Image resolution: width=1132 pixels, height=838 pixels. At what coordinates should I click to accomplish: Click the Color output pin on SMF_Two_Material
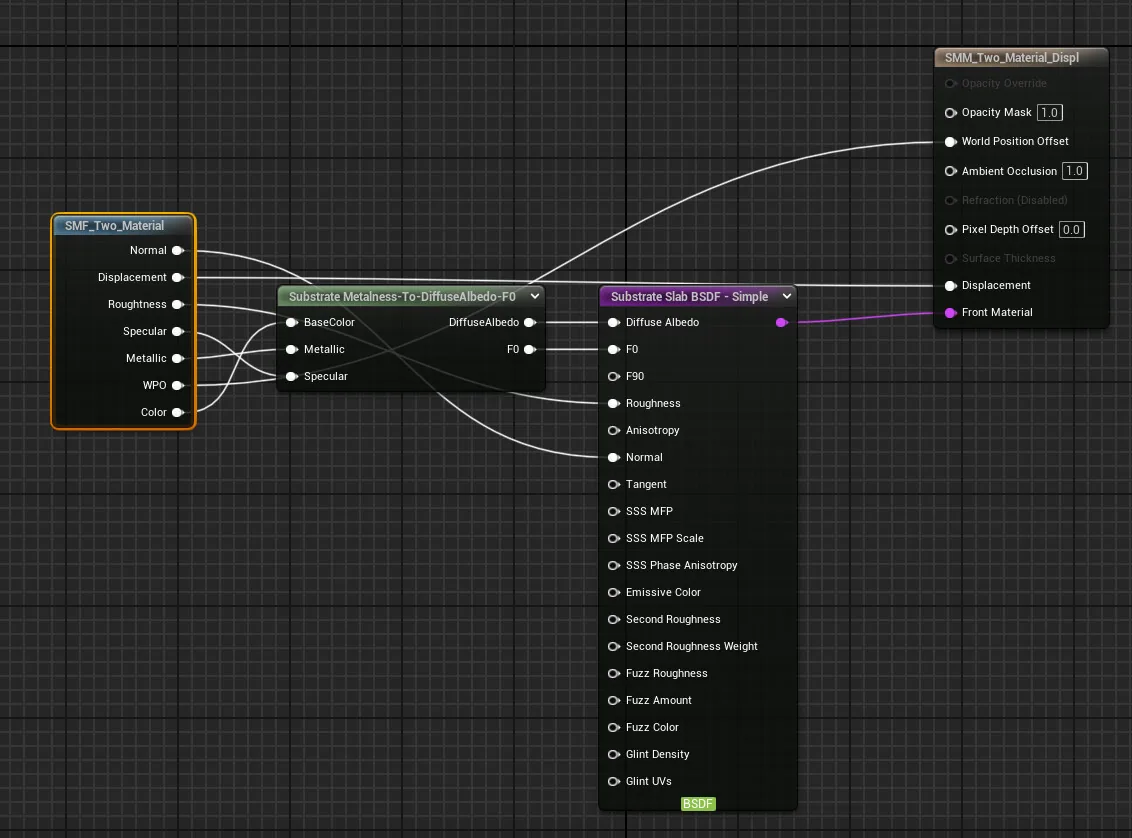(178, 412)
